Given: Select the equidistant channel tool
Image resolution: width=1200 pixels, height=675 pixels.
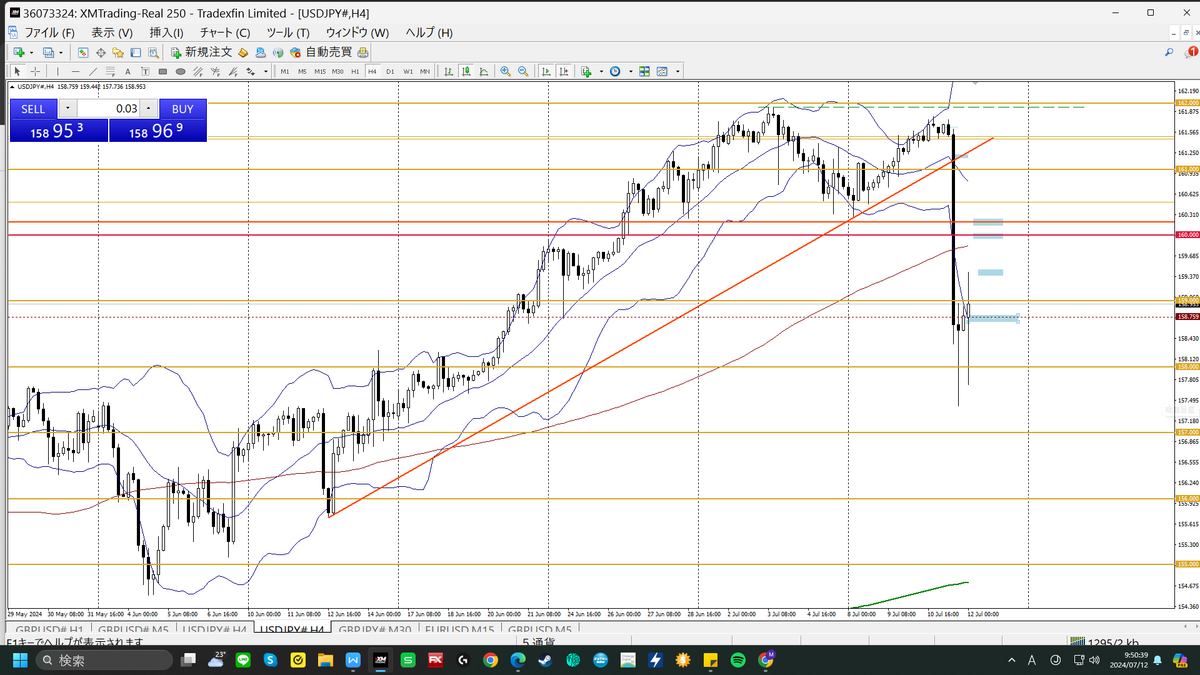Looking at the screenshot, I should [198, 71].
